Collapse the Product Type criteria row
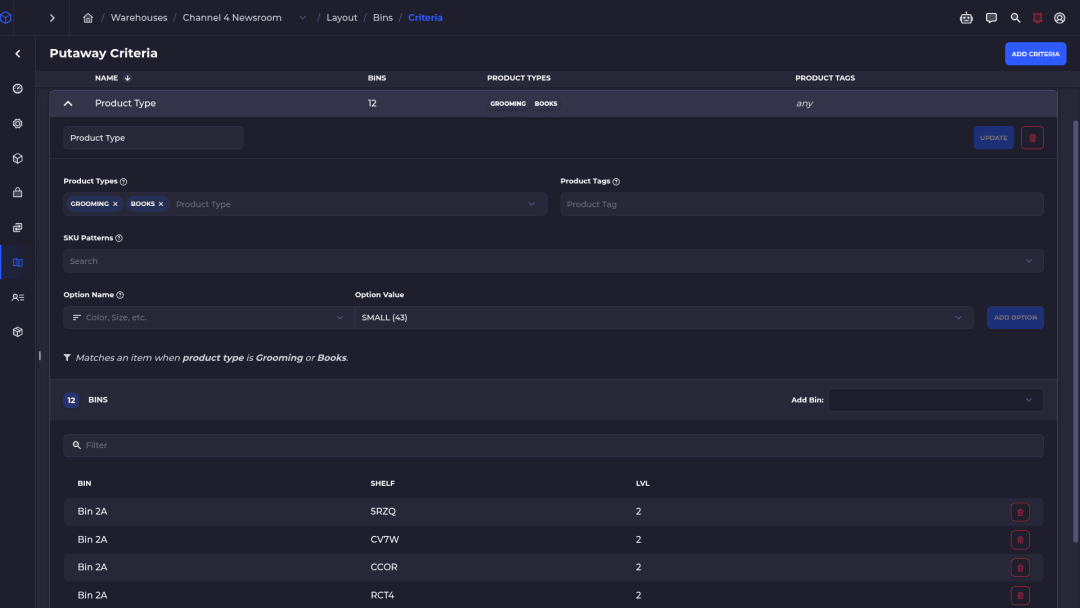This screenshot has width=1080, height=608. [x=68, y=103]
